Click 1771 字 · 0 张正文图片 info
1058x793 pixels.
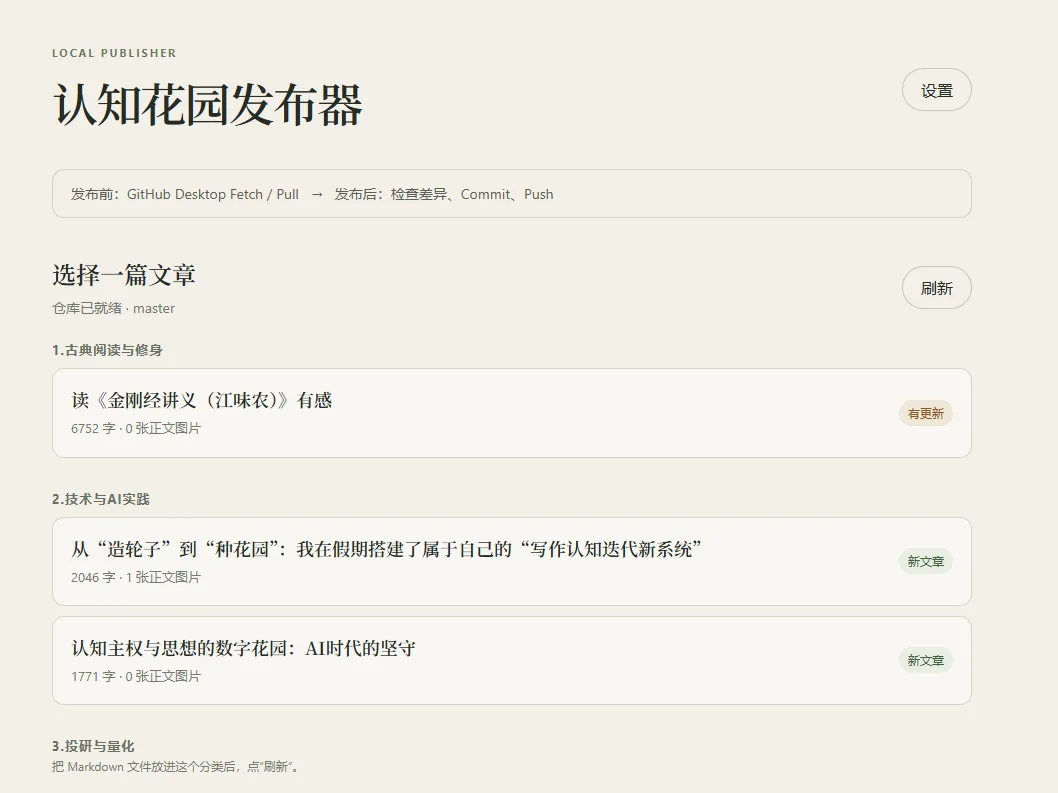[x=136, y=676]
